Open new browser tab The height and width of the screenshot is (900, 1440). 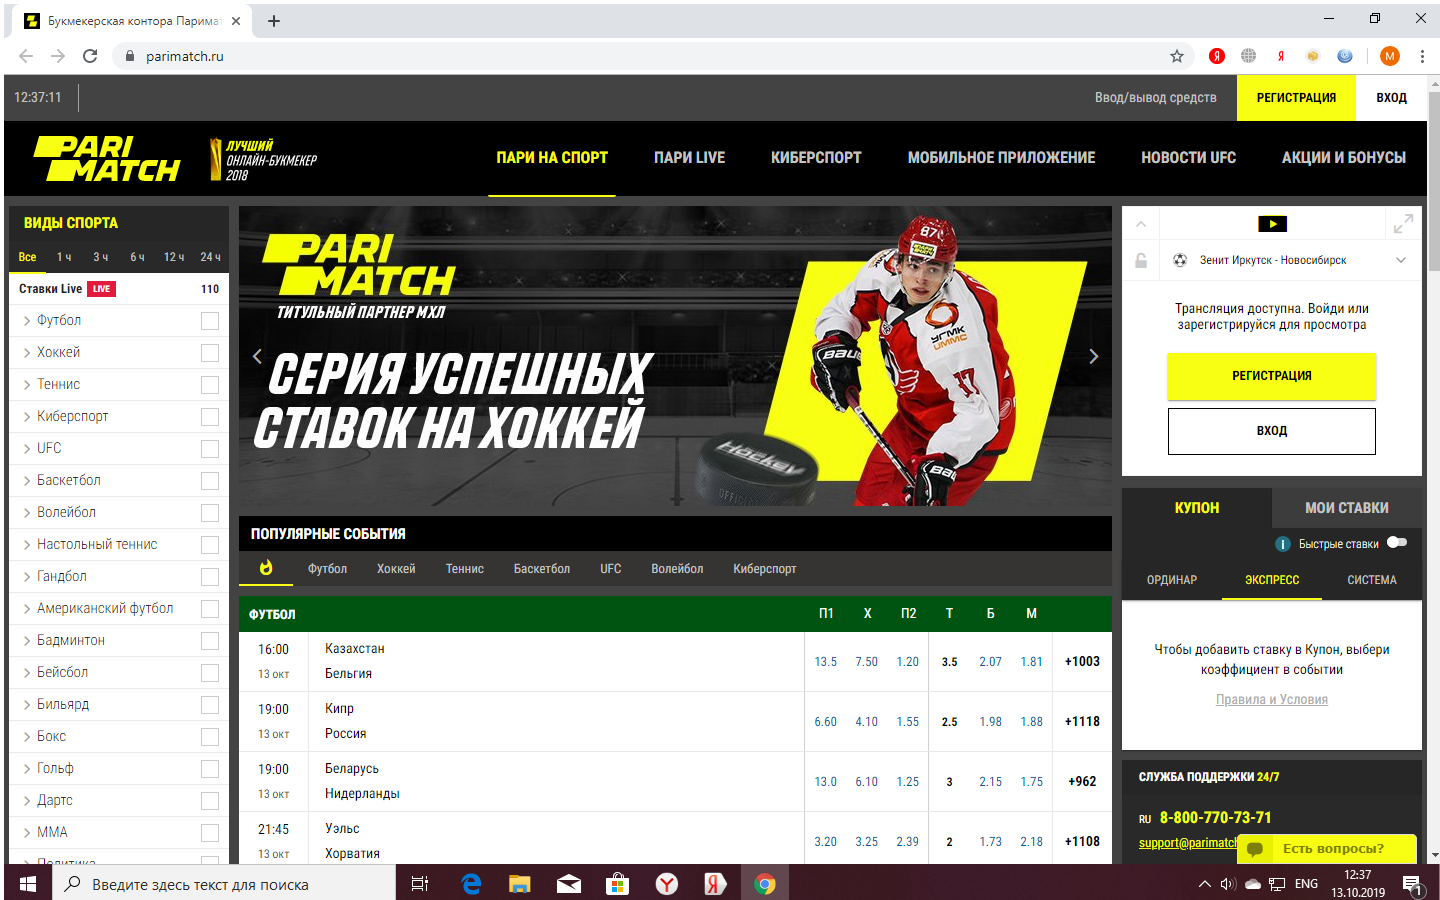(x=273, y=21)
